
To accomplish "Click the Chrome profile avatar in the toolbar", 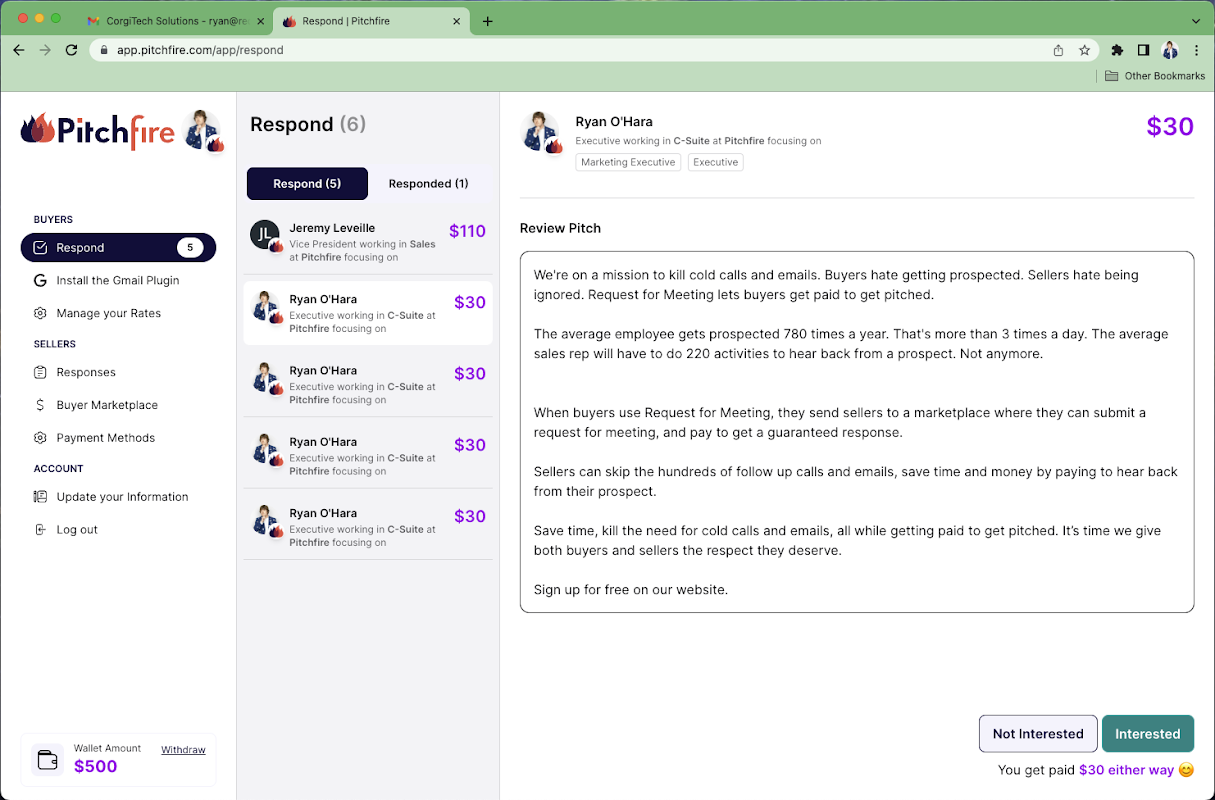I will 1170,50.
